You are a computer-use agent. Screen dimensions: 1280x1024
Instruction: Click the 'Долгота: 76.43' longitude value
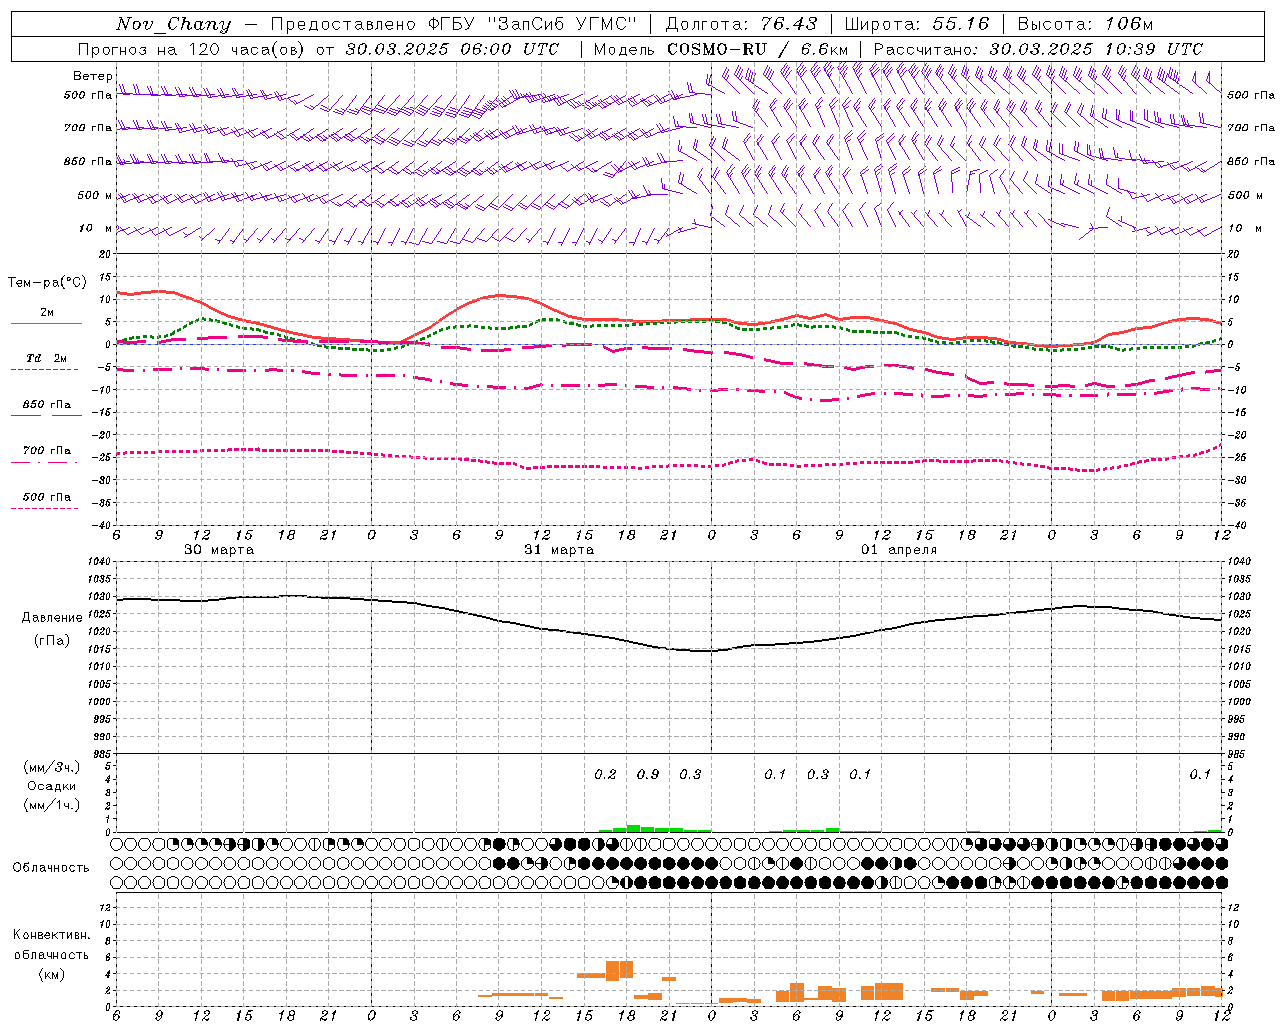pos(741,24)
